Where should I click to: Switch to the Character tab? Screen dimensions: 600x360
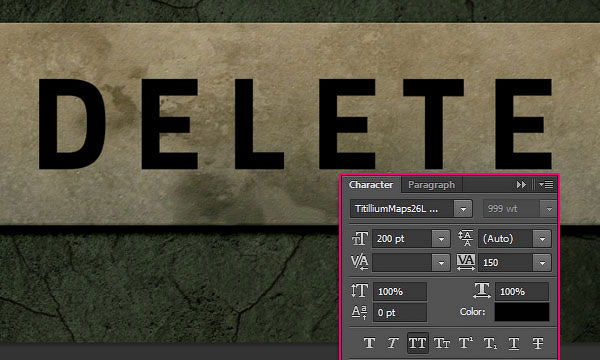tap(371, 185)
